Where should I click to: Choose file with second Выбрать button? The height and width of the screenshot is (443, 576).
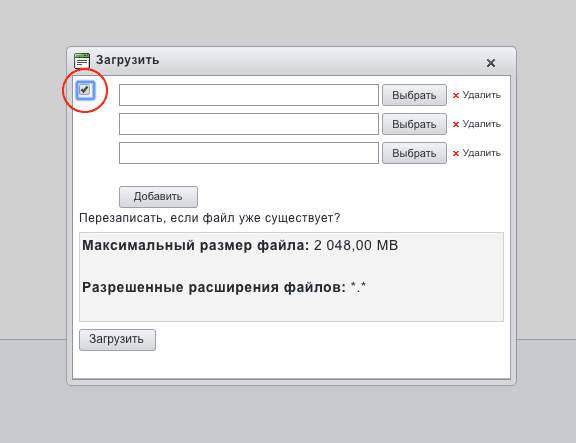coord(414,124)
